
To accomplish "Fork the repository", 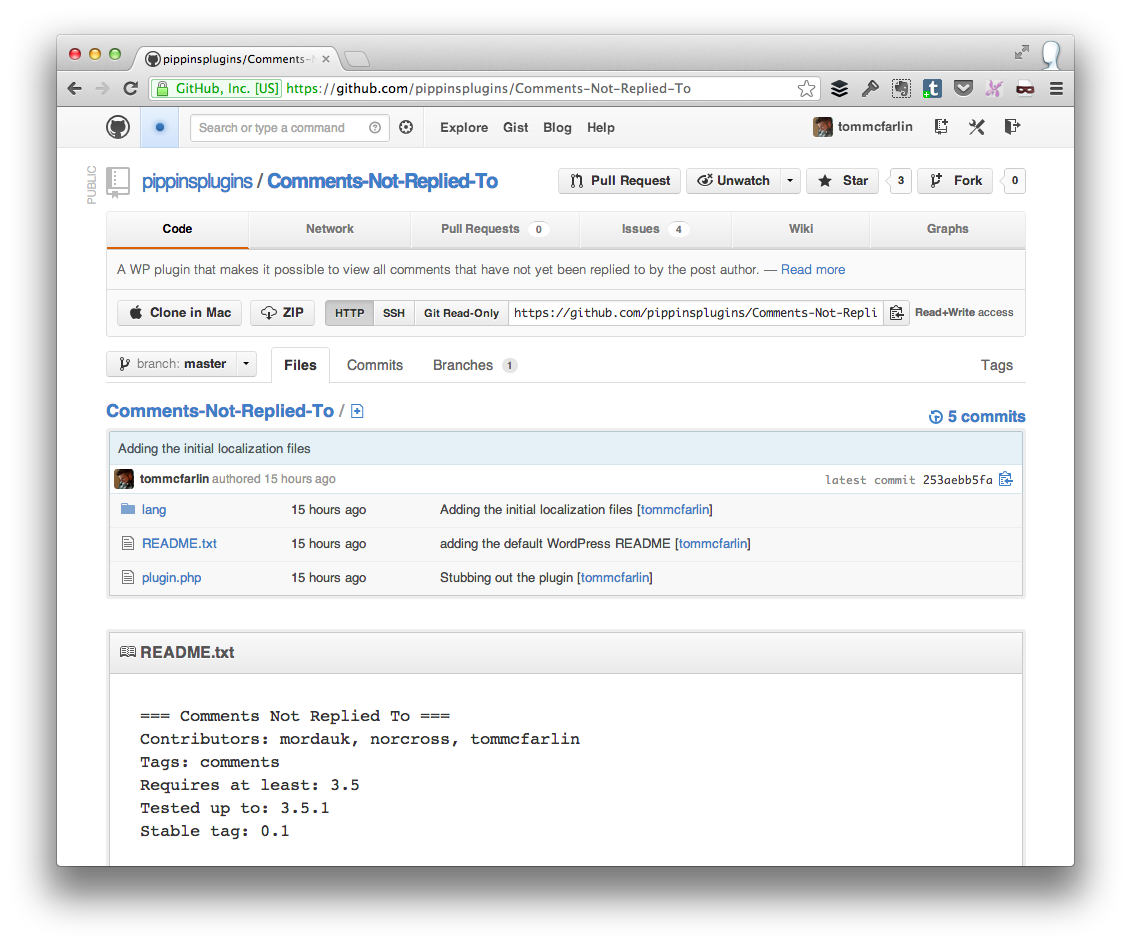I will click(954, 181).
